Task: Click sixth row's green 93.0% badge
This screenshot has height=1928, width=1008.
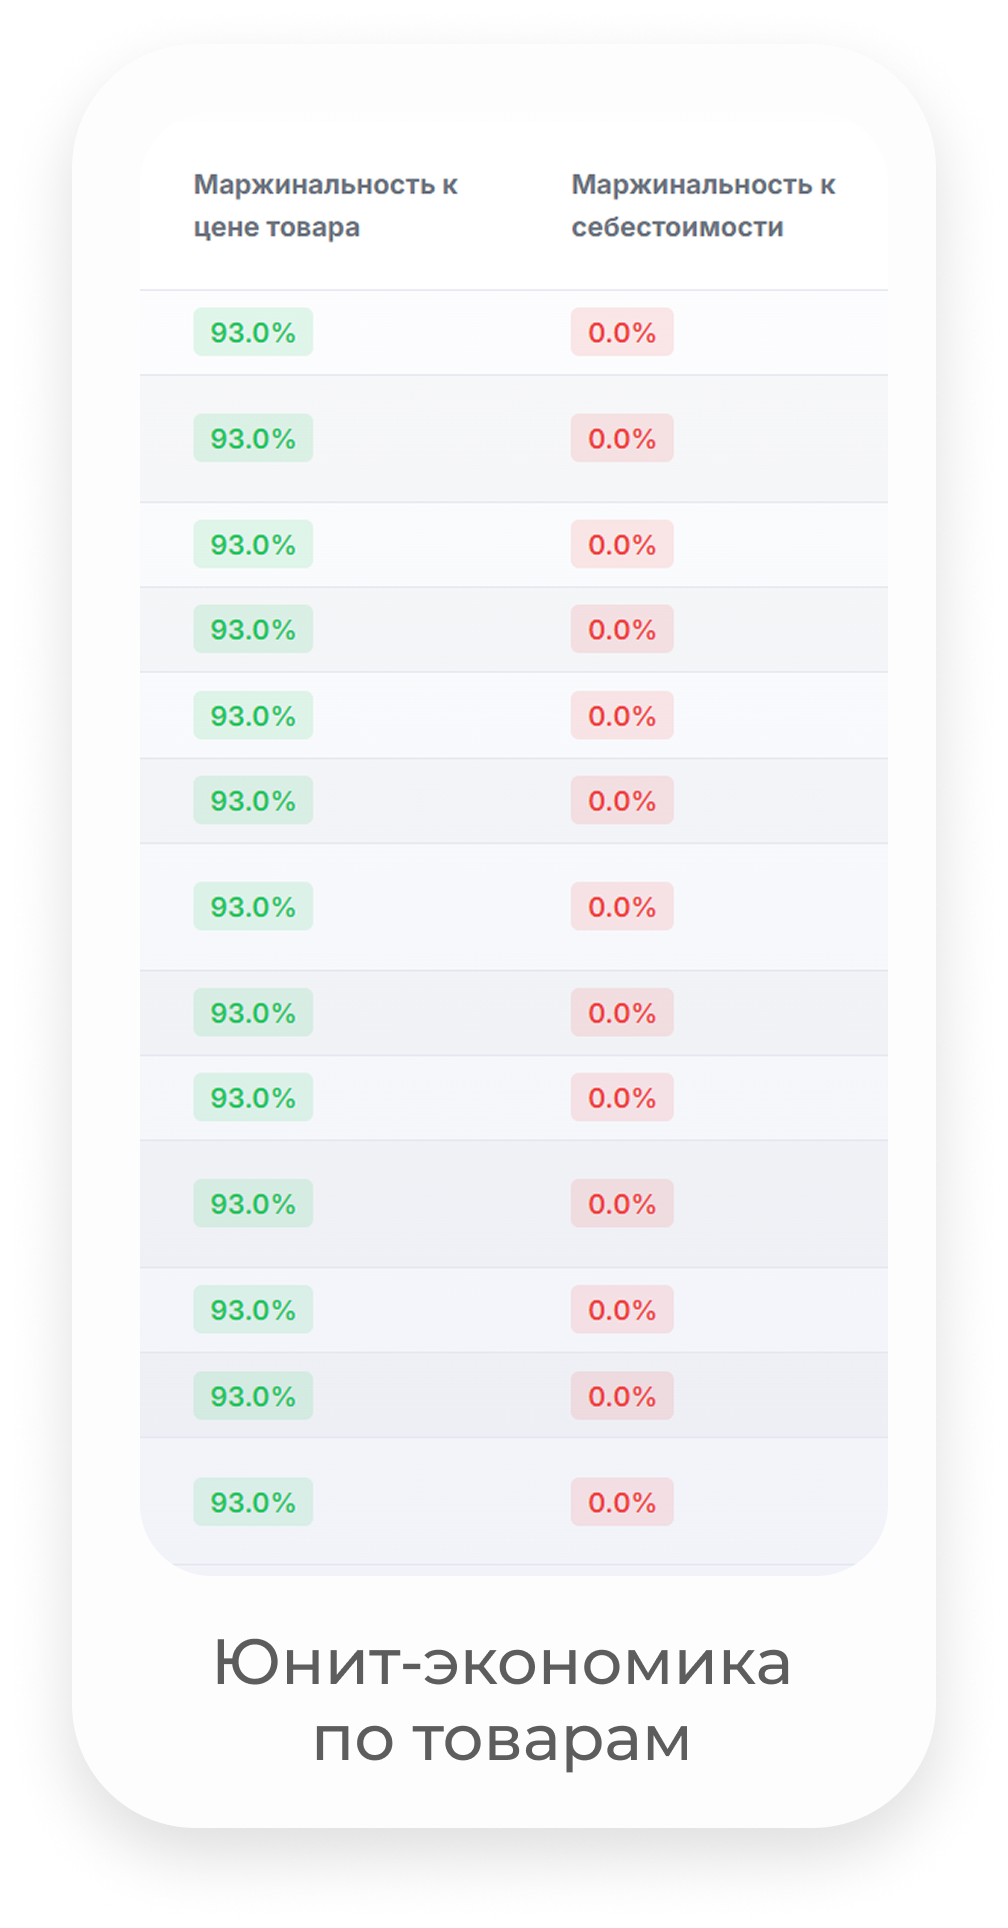Action: tap(253, 801)
